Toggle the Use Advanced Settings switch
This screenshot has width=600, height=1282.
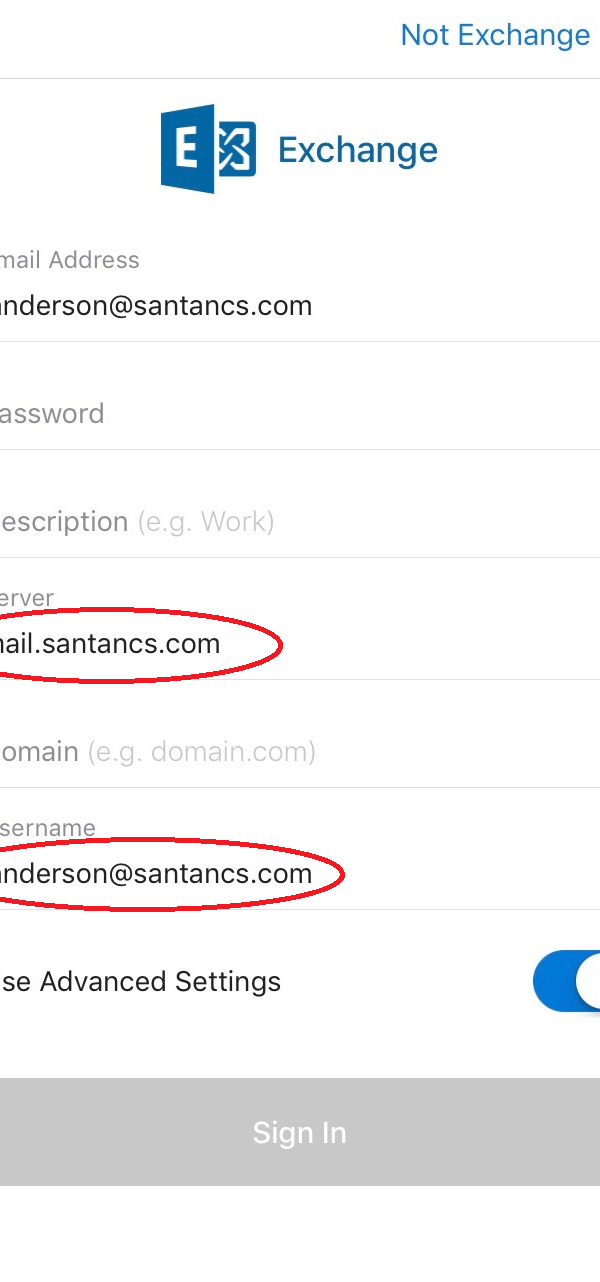[567, 981]
